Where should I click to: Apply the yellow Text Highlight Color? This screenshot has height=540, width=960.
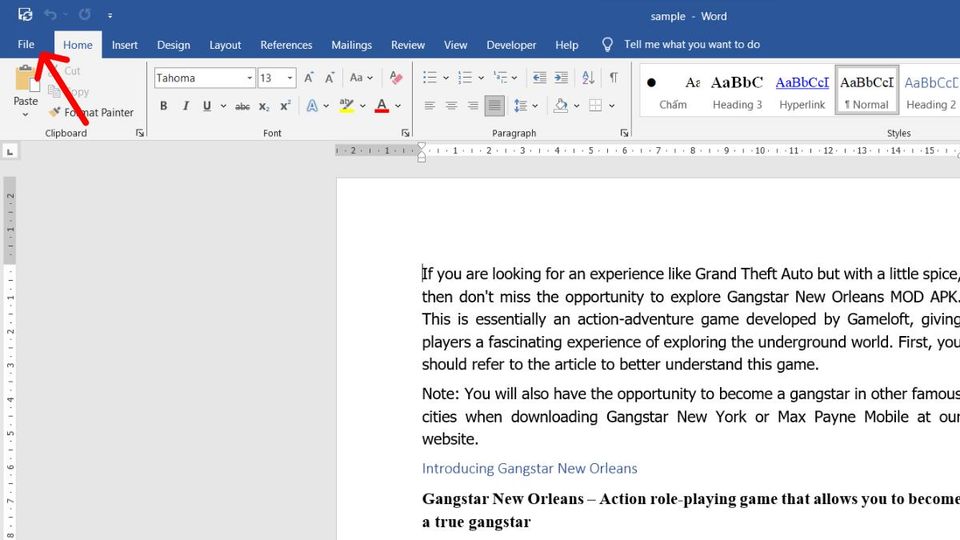347,106
